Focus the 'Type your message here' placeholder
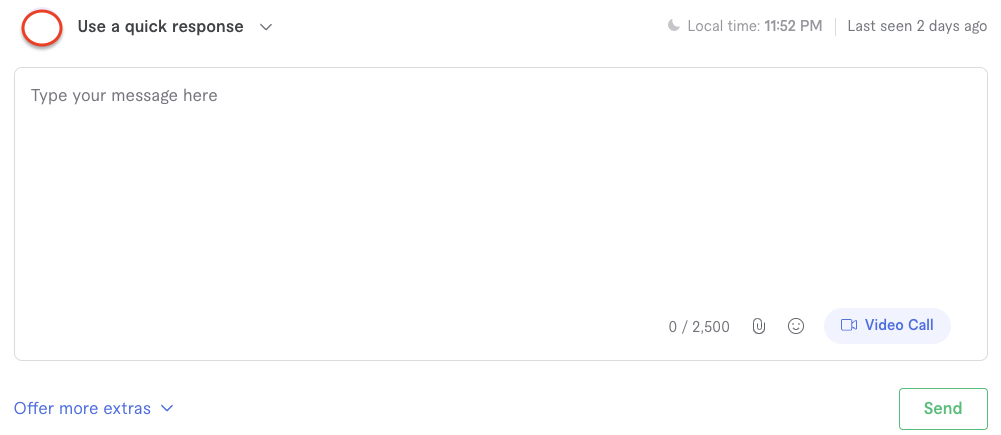The image size is (1001, 435). tap(124, 96)
